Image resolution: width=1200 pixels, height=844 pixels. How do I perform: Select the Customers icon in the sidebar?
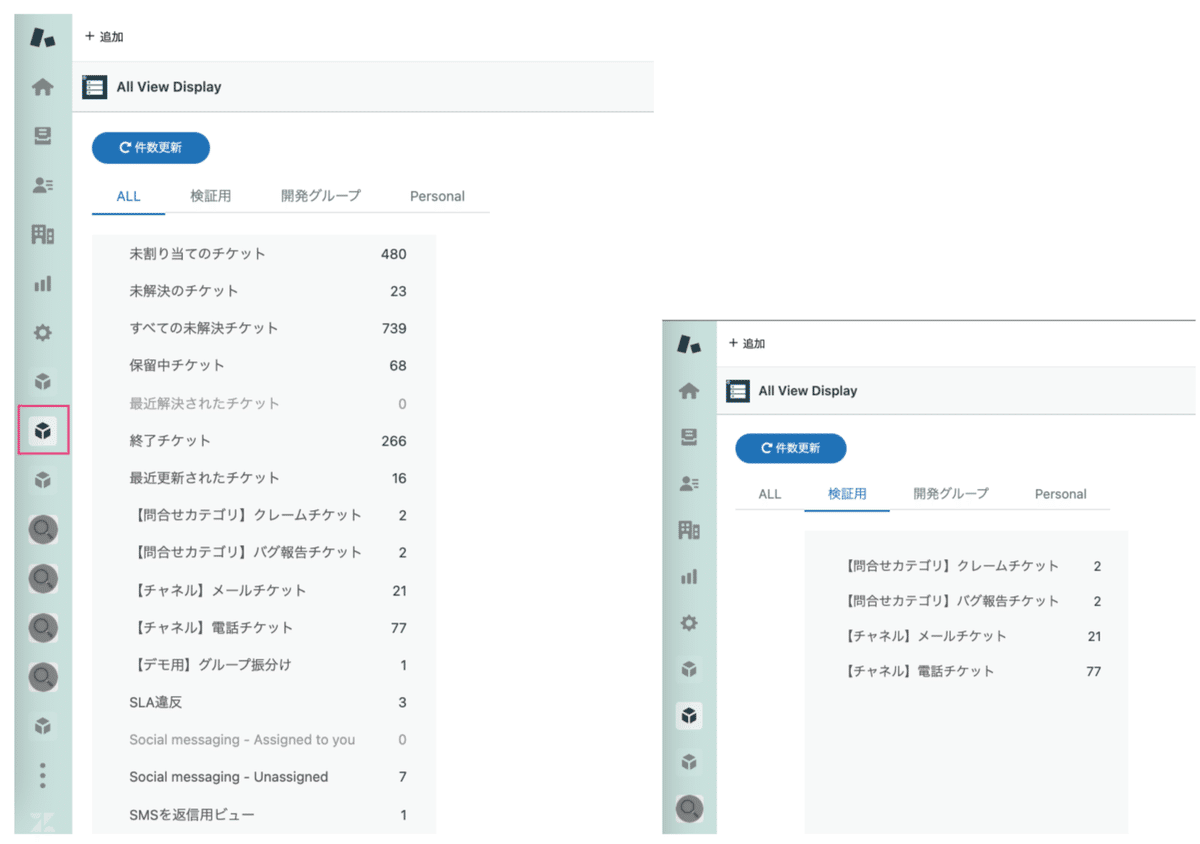tap(42, 184)
